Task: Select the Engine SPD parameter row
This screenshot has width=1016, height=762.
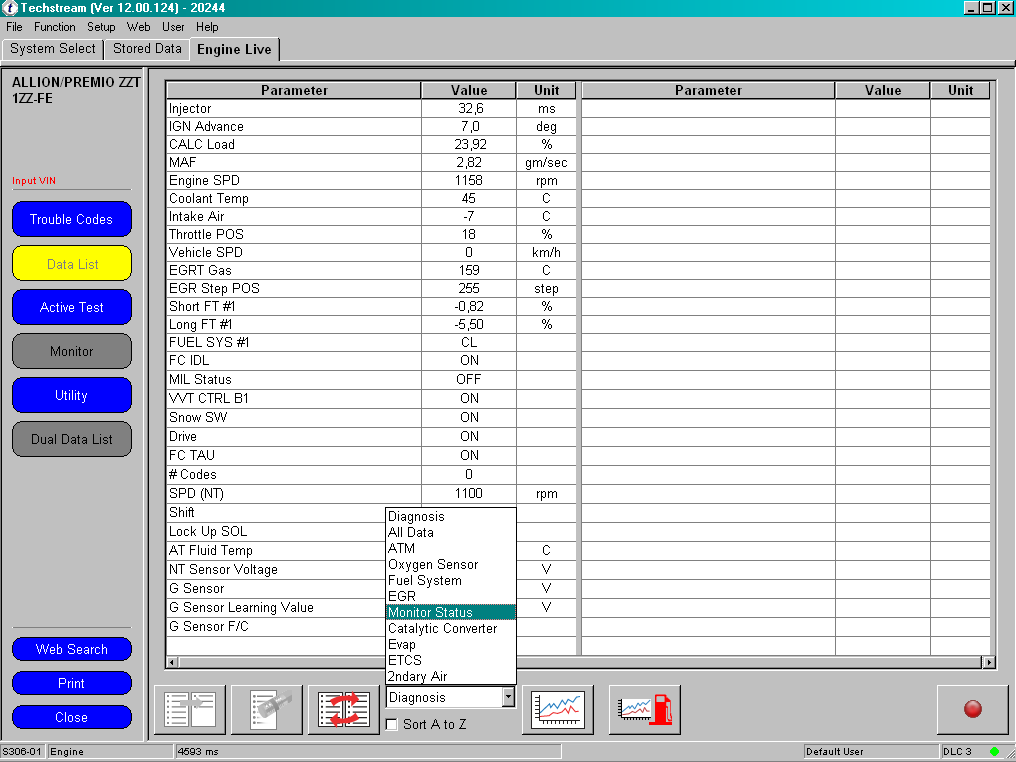Action: point(293,181)
